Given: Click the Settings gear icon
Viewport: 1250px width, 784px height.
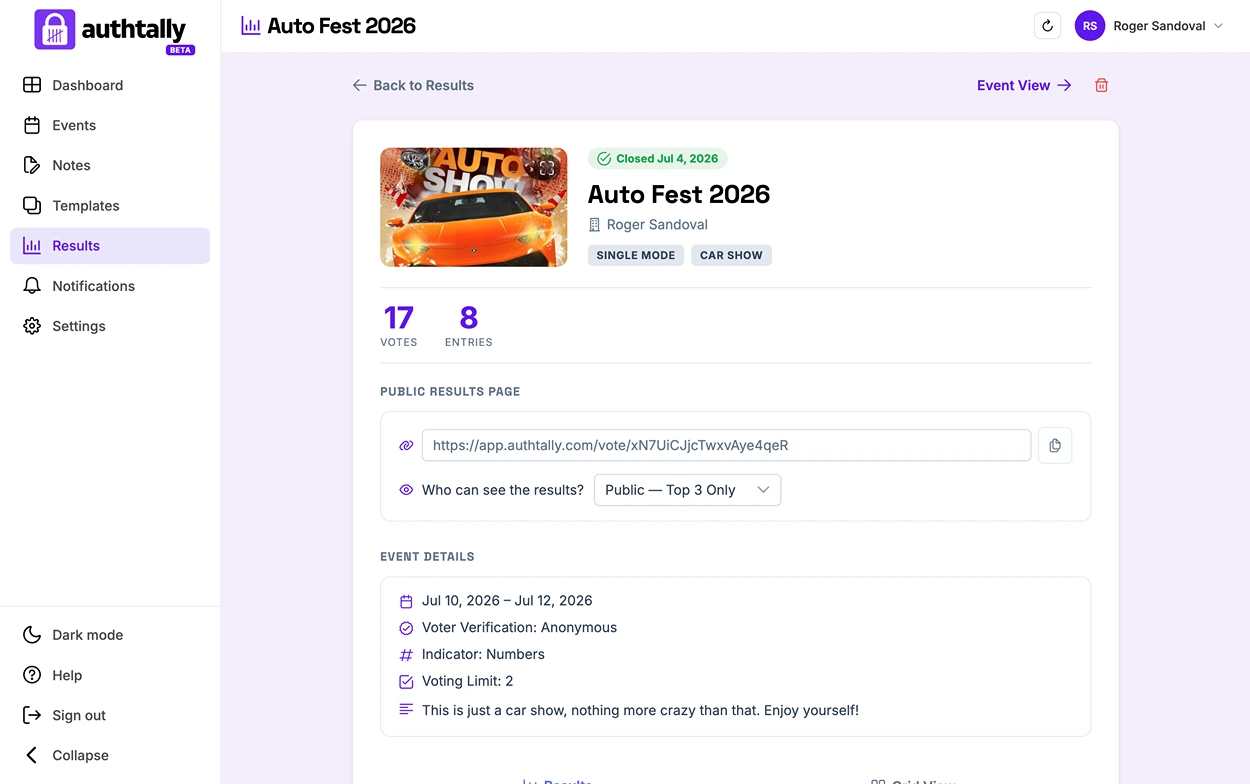Looking at the screenshot, I should click(x=32, y=326).
